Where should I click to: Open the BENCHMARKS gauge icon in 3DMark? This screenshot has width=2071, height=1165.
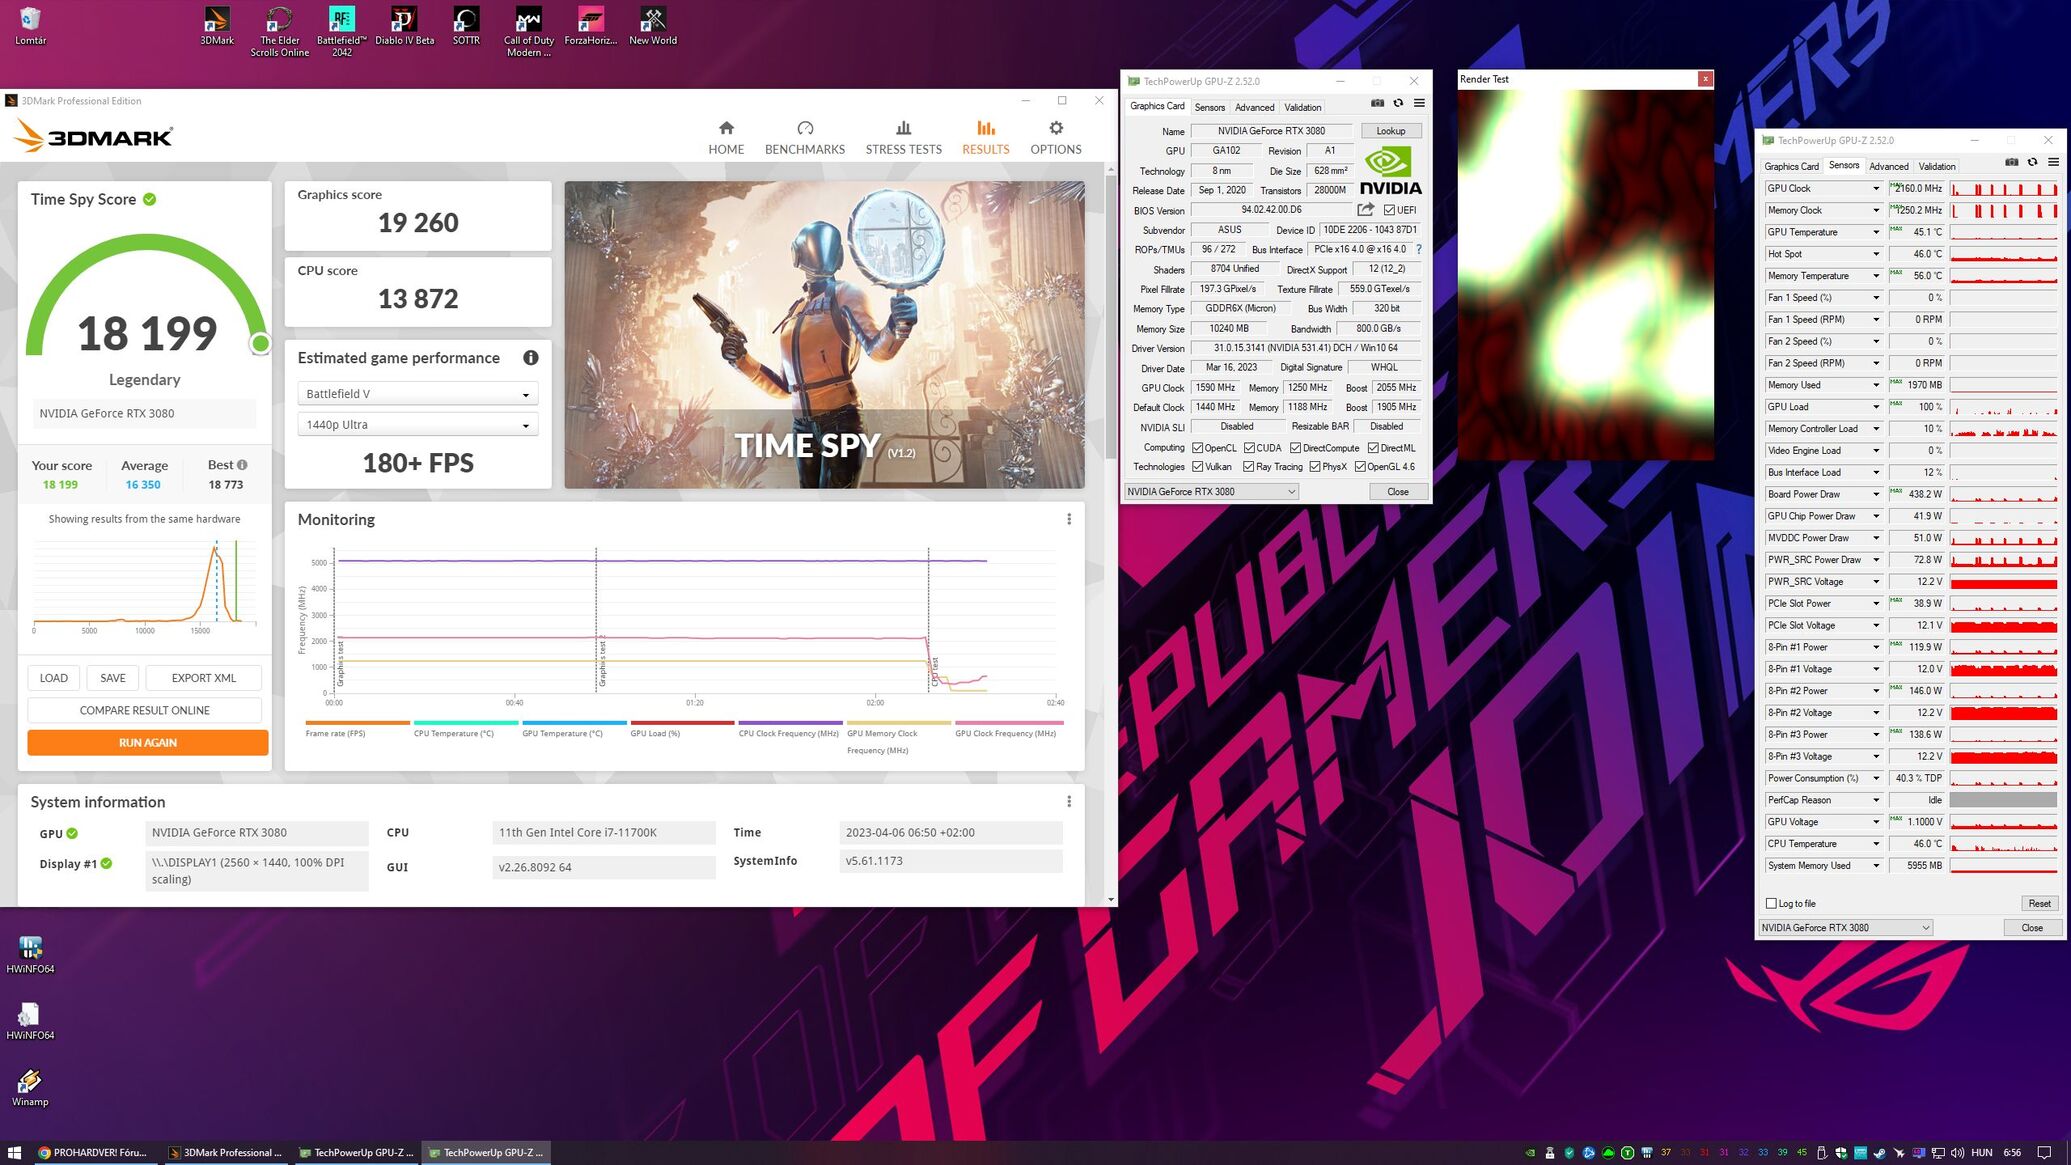point(805,128)
